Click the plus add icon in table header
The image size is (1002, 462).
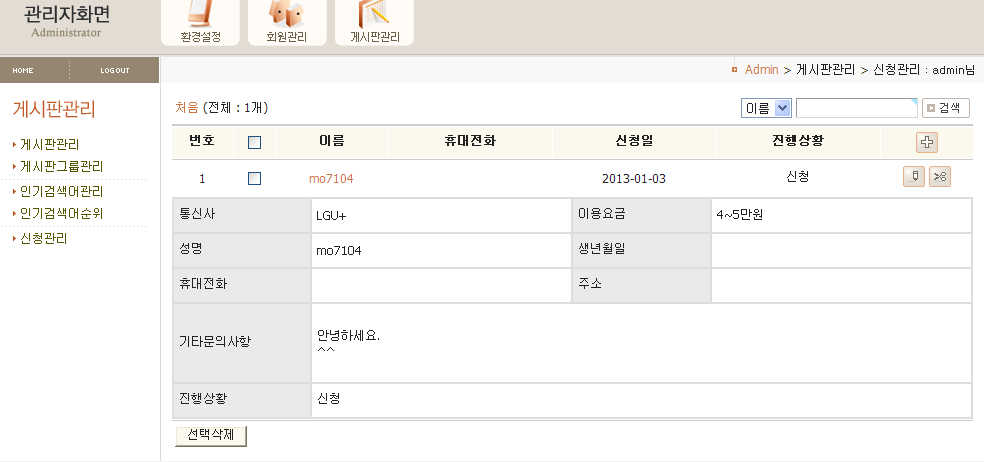tap(926, 142)
